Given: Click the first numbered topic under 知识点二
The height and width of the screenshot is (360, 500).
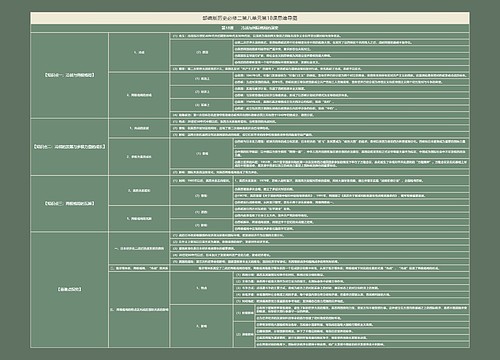Looking at the screenshot, I should coord(139,128).
